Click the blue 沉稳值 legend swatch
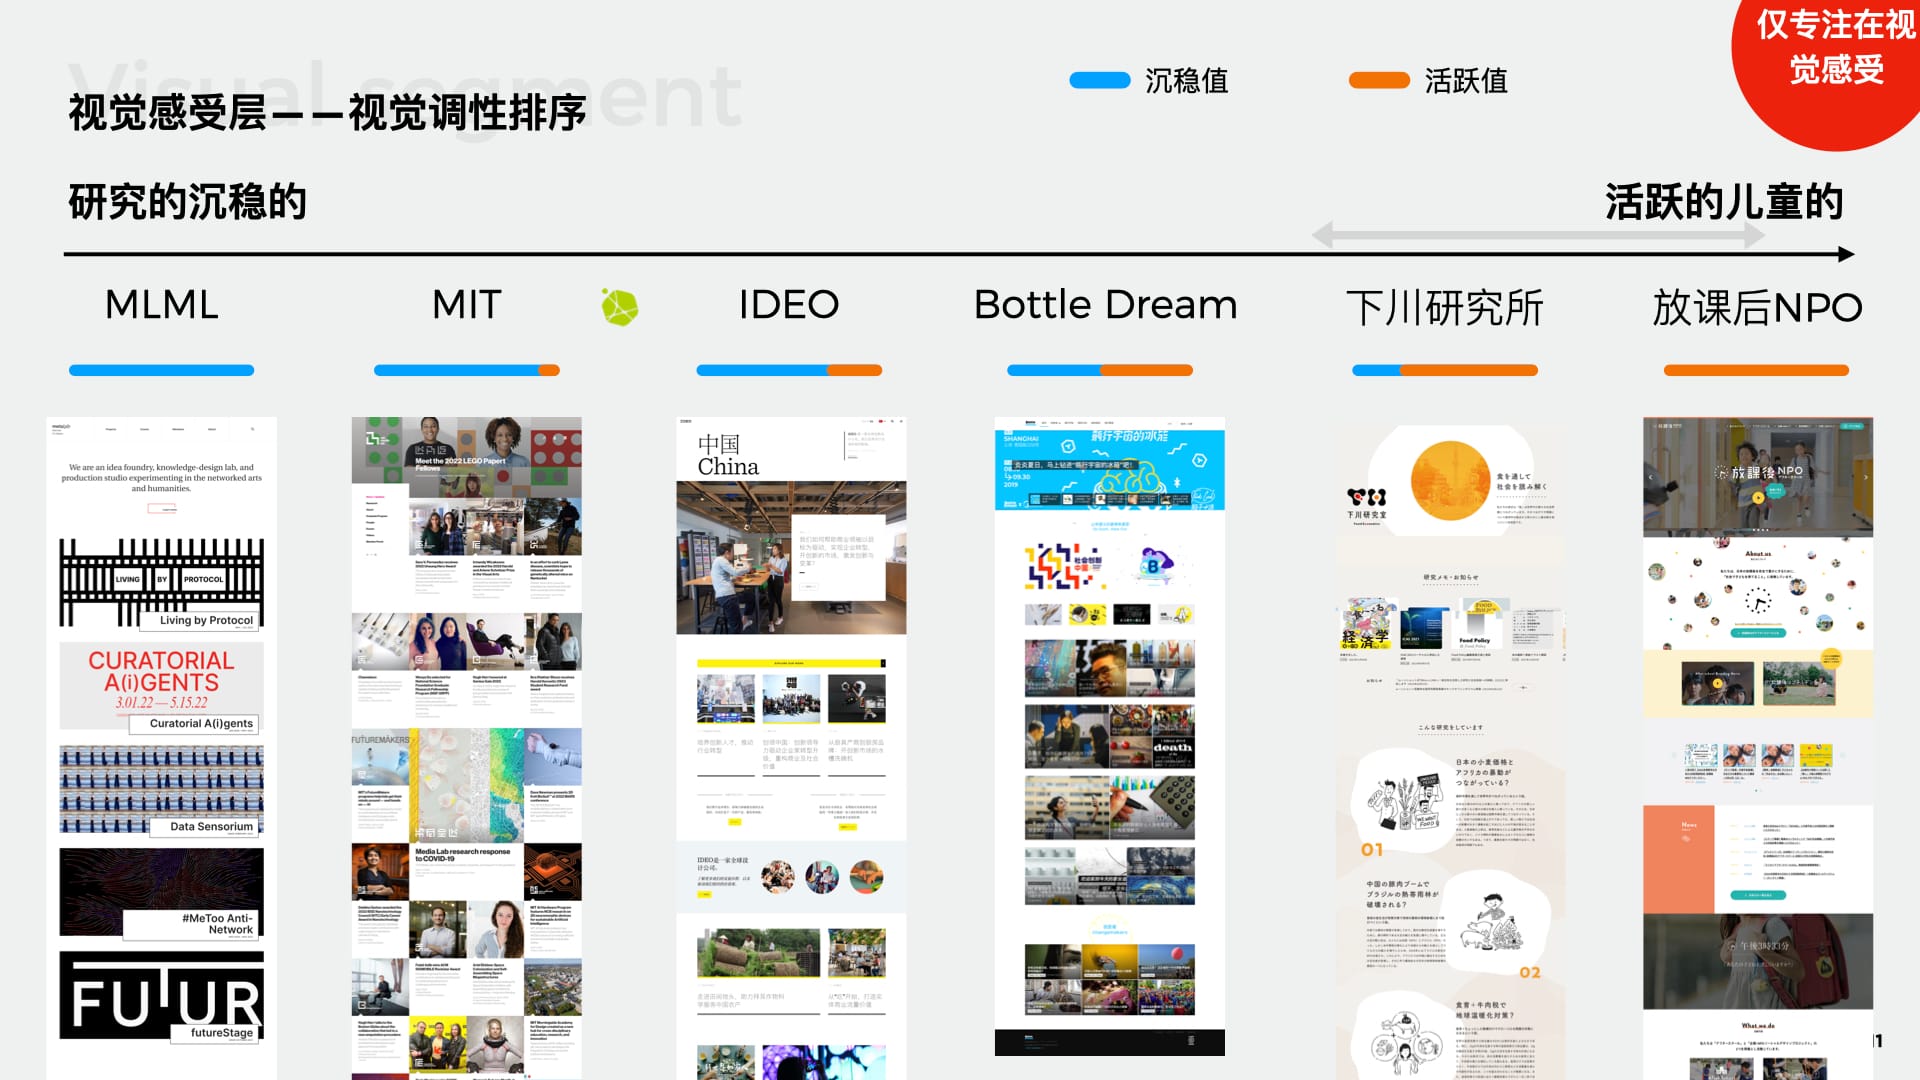The image size is (1920, 1080). pyautogui.click(x=1099, y=81)
